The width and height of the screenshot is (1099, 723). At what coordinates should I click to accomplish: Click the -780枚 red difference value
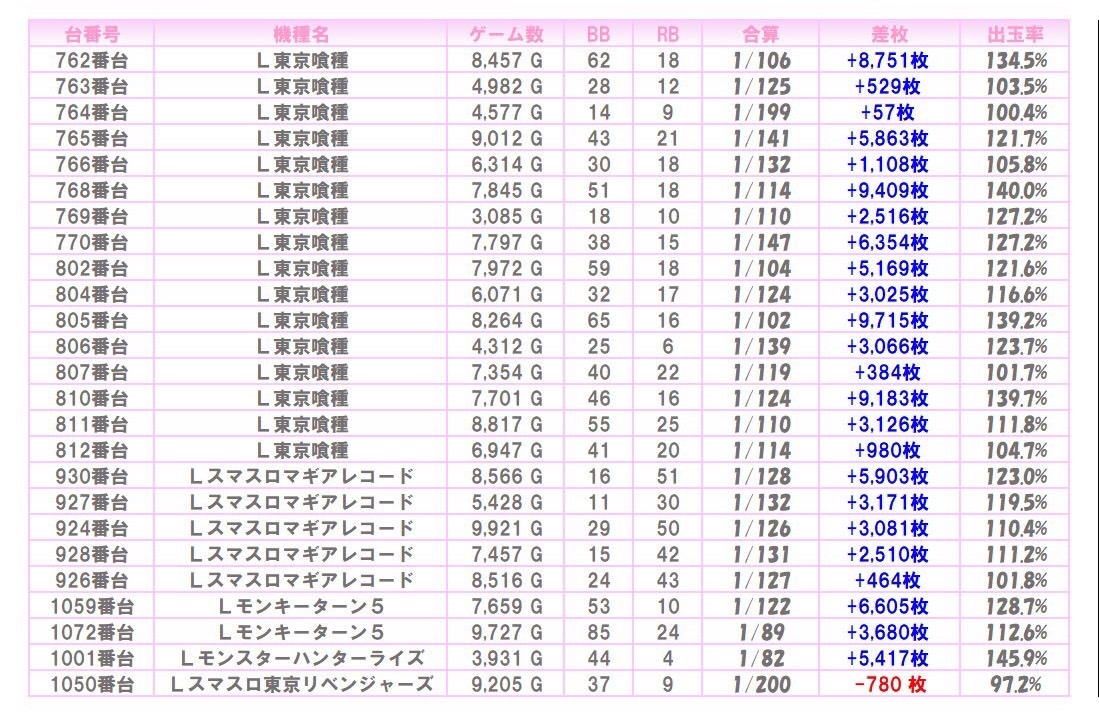click(888, 685)
